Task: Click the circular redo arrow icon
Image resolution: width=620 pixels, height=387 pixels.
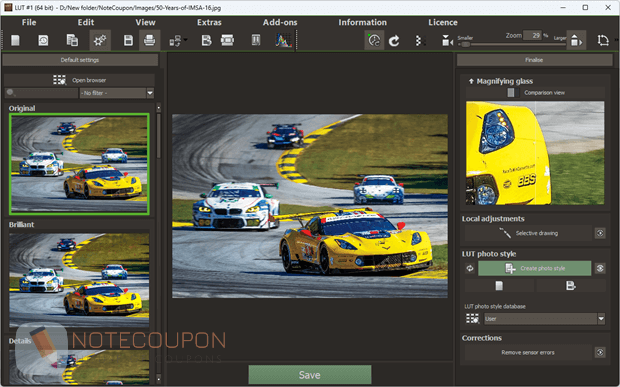Action: tap(394, 41)
